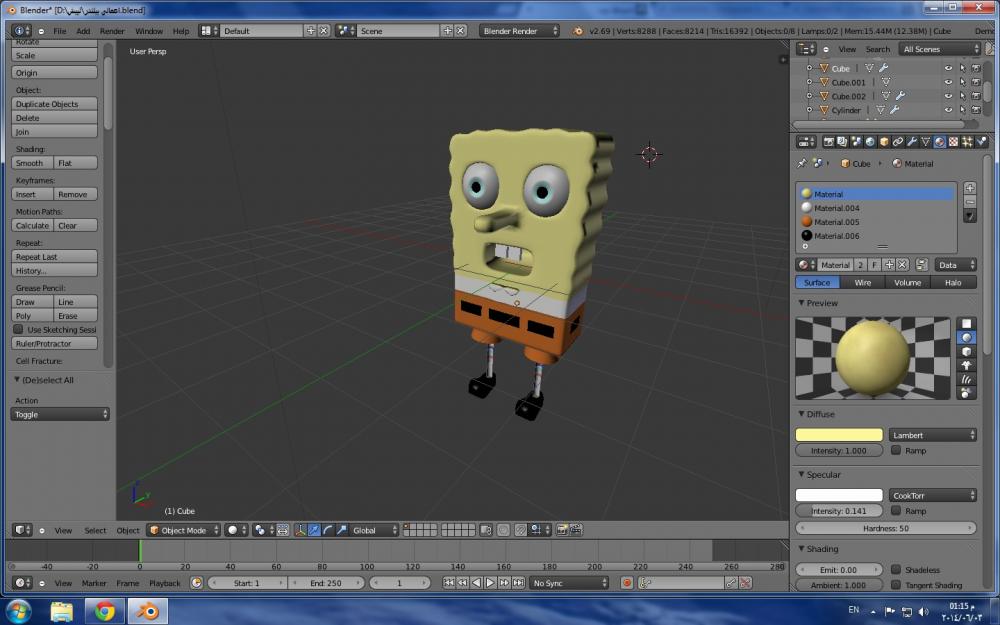Open the Render properties camera icon

(828, 142)
